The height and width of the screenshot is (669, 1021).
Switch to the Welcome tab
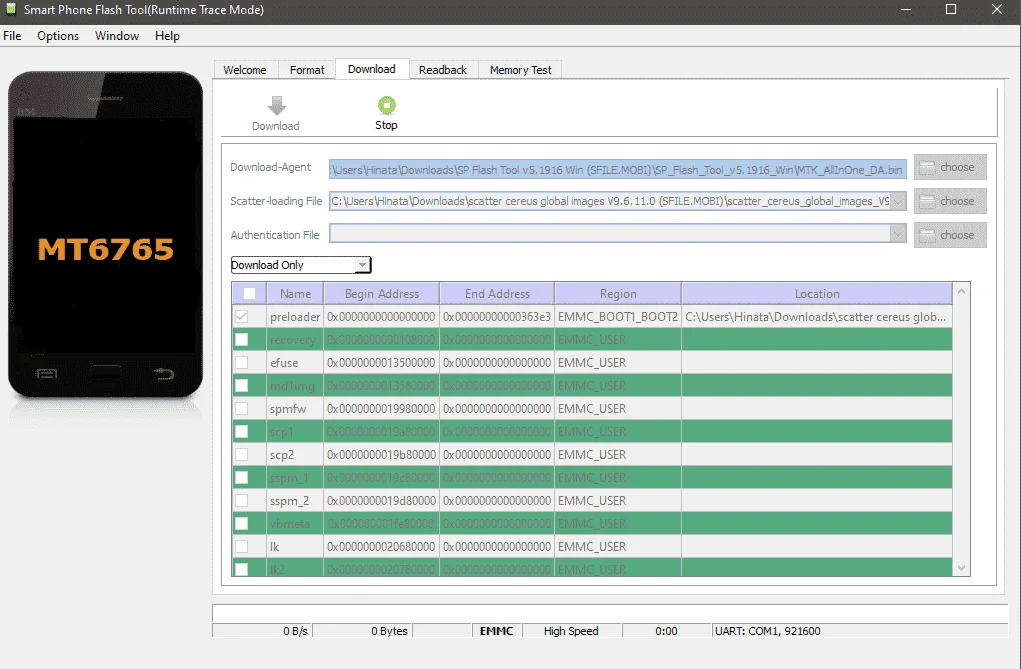point(245,70)
